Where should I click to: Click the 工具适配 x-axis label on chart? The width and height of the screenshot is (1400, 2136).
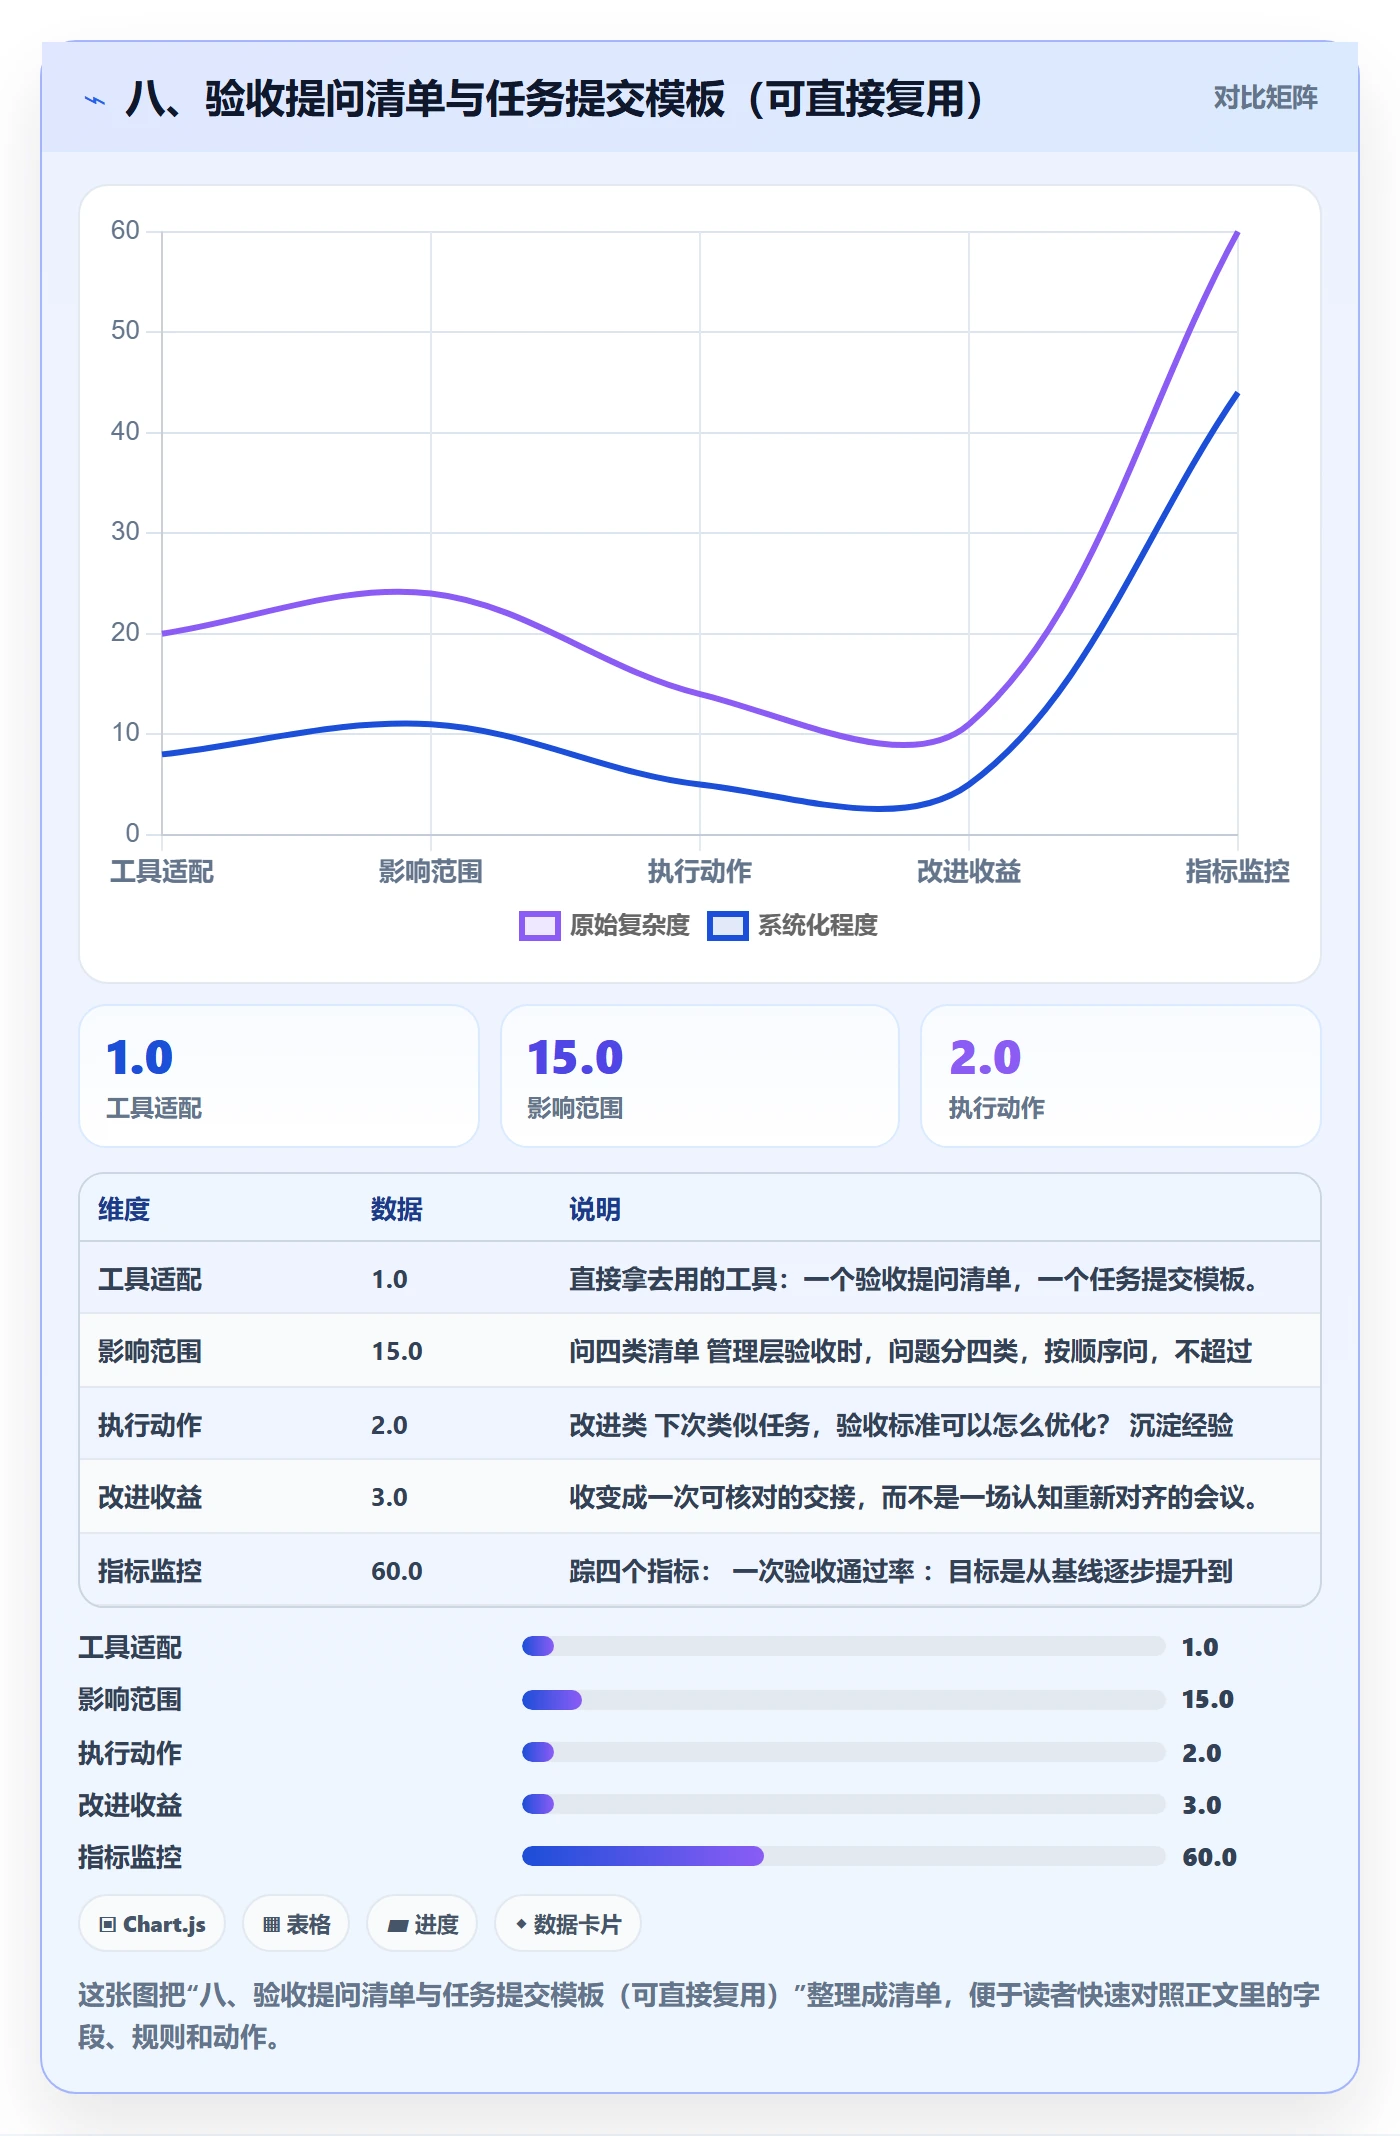coord(162,872)
